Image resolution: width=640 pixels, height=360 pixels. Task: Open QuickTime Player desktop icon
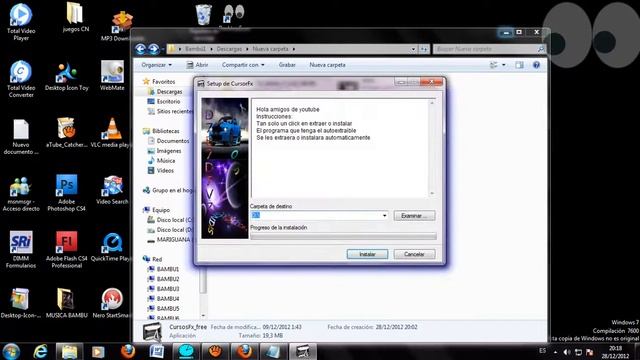point(111,247)
